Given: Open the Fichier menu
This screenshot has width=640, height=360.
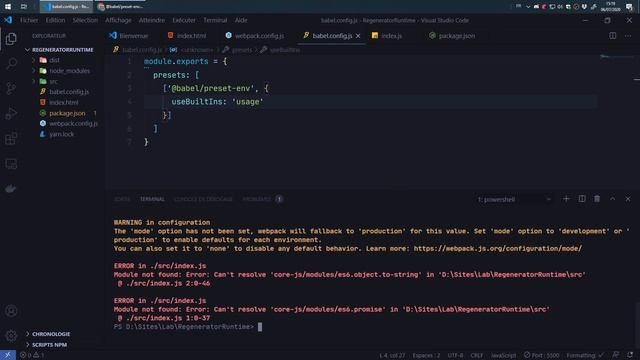Looking at the screenshot, I should tap(29, 20).
